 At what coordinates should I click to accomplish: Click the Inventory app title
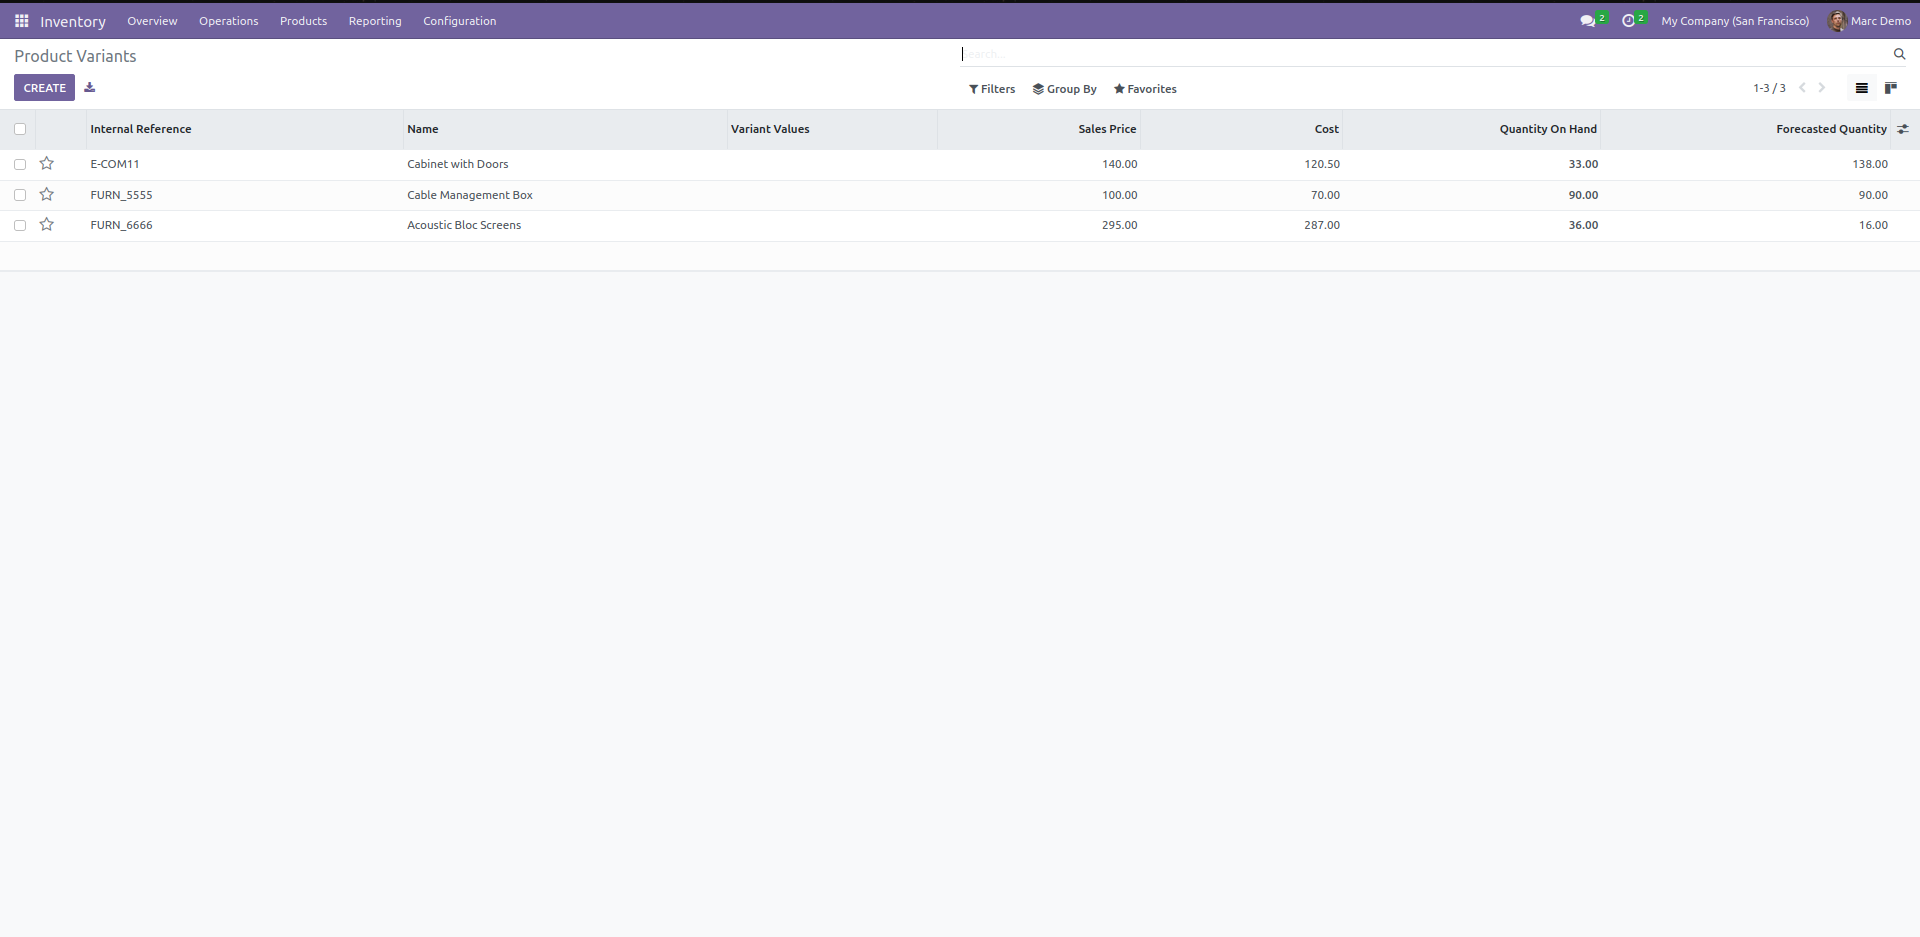(x=73, y=22)
